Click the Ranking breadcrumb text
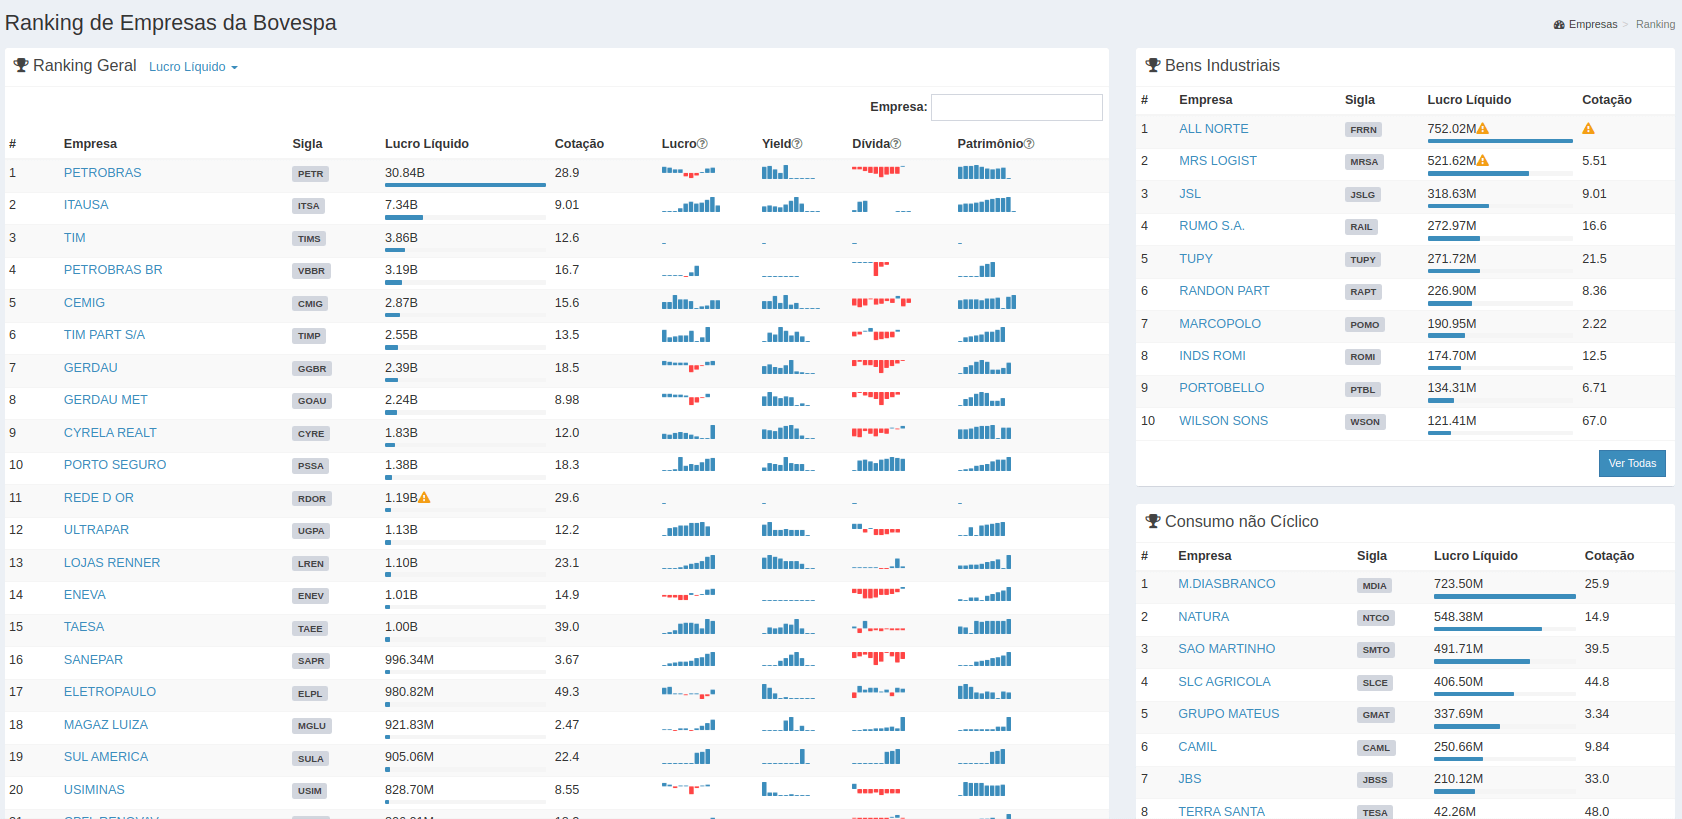Image resolution: width=1682 pixels, height=819 pixels. click(1655, 24)
